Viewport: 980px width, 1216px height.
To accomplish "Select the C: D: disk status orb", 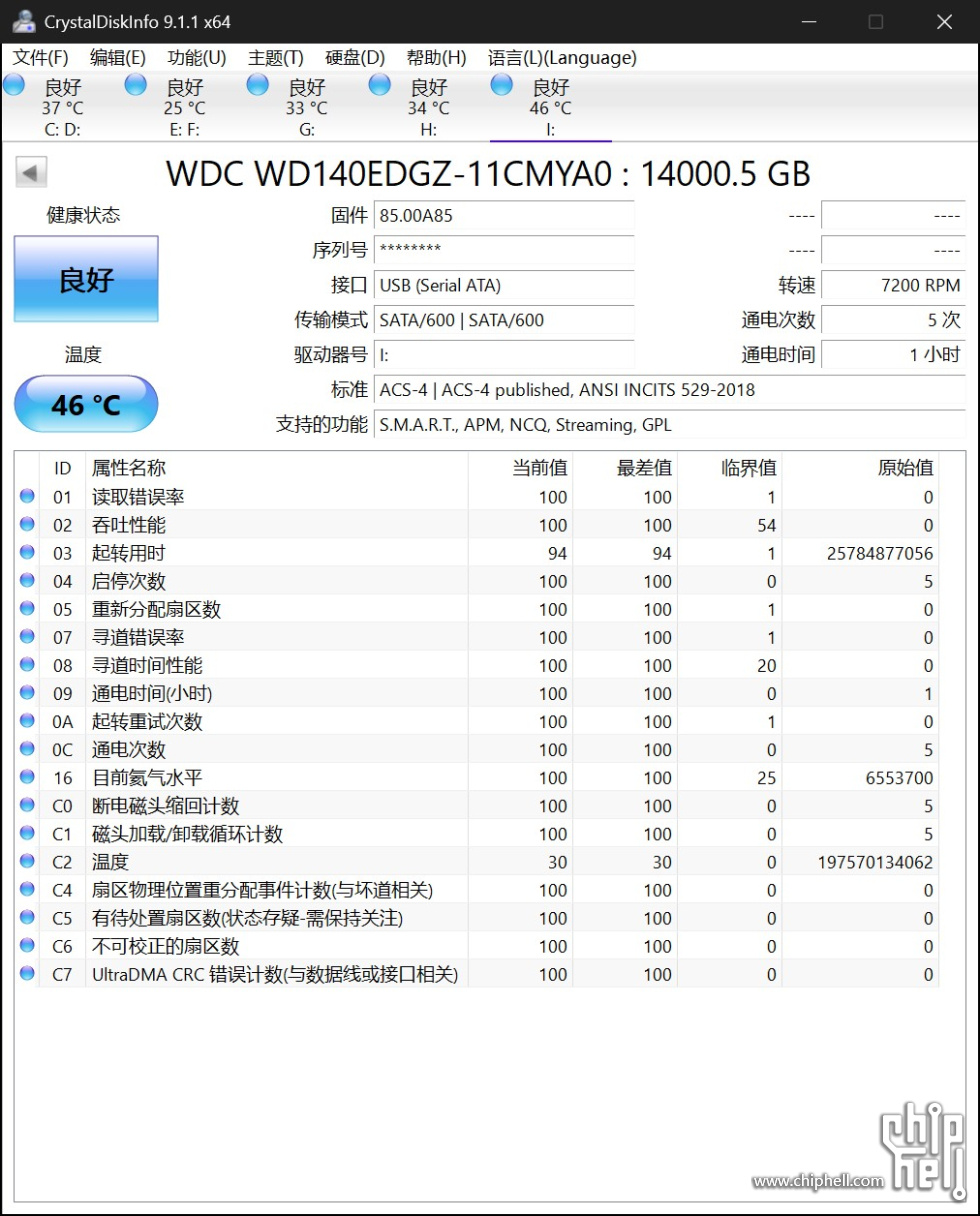I will tap(14, 85).
